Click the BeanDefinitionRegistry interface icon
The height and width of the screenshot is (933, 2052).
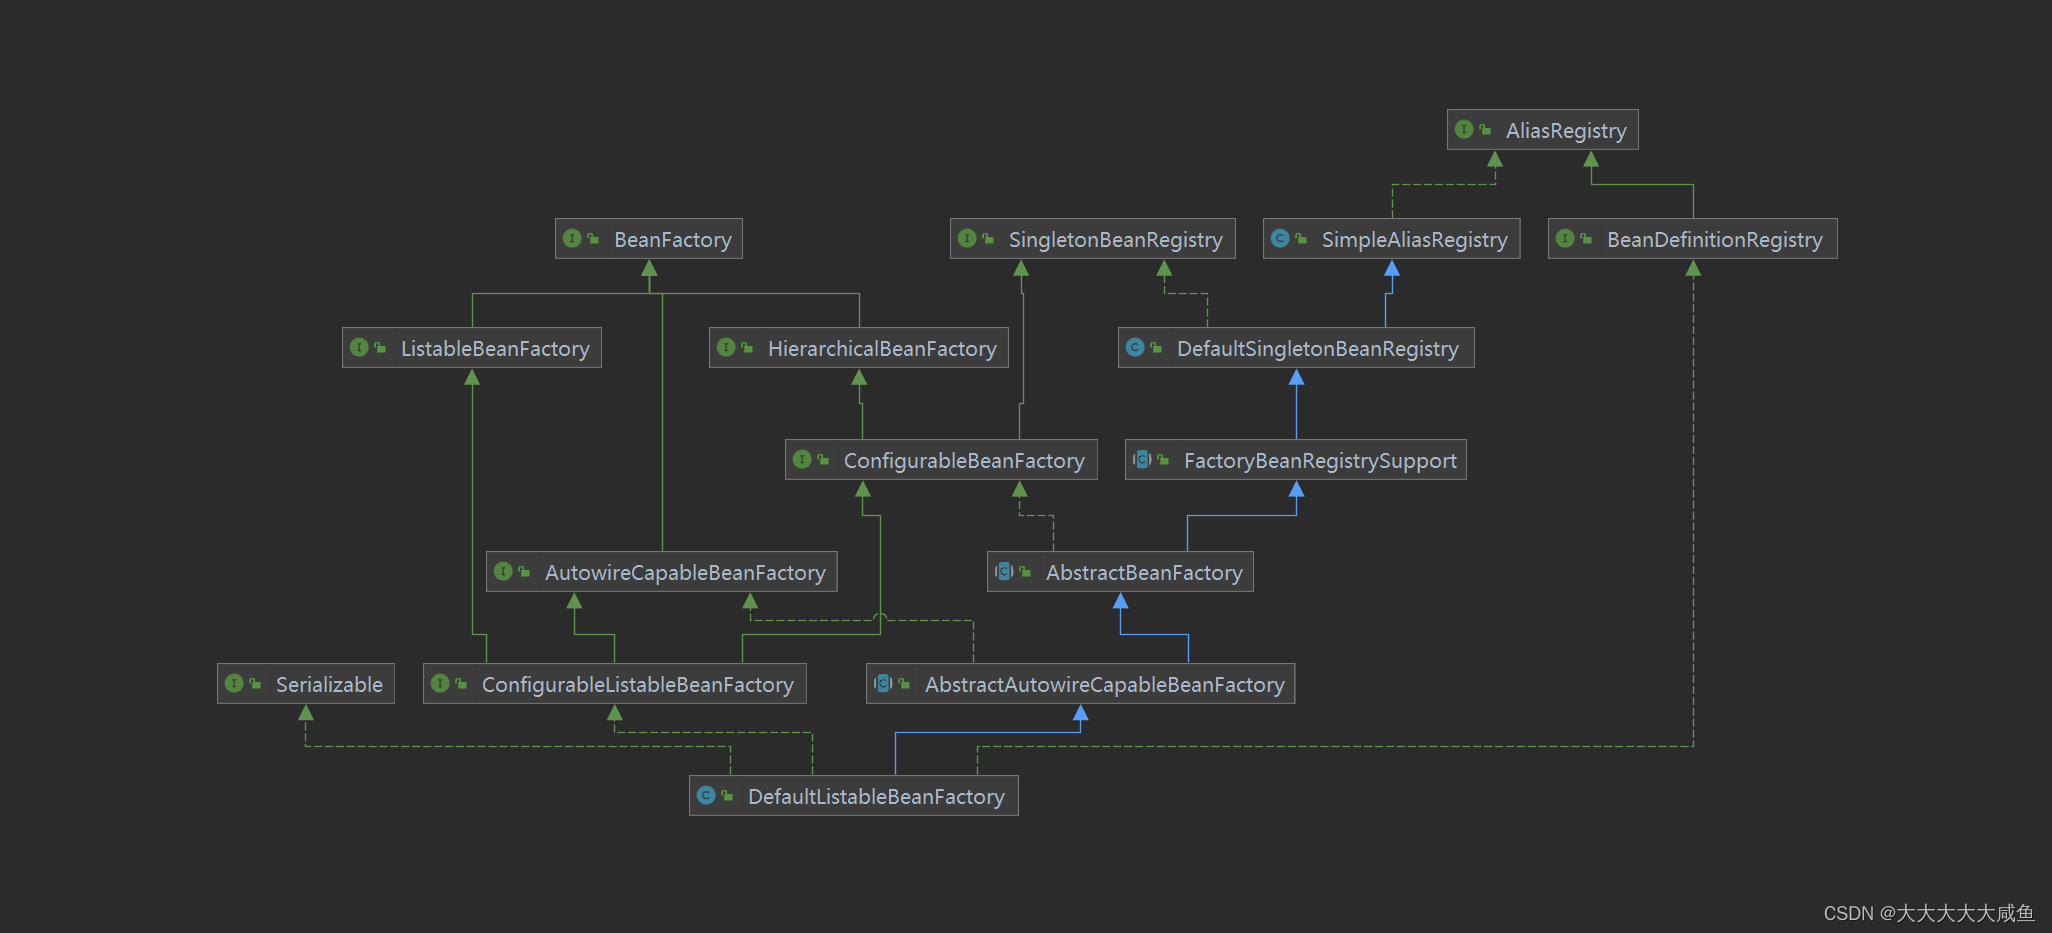(x=1565, y=238)
